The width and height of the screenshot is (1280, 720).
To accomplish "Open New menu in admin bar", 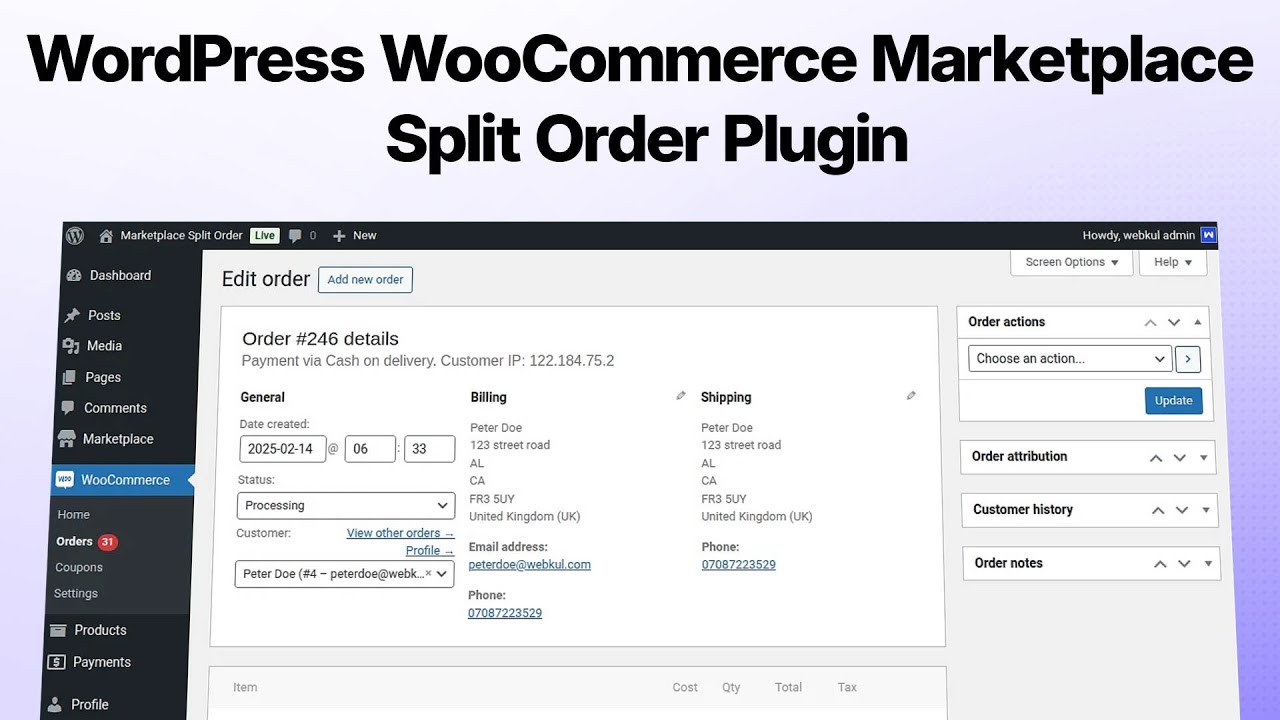I will [x=354, y=236].
